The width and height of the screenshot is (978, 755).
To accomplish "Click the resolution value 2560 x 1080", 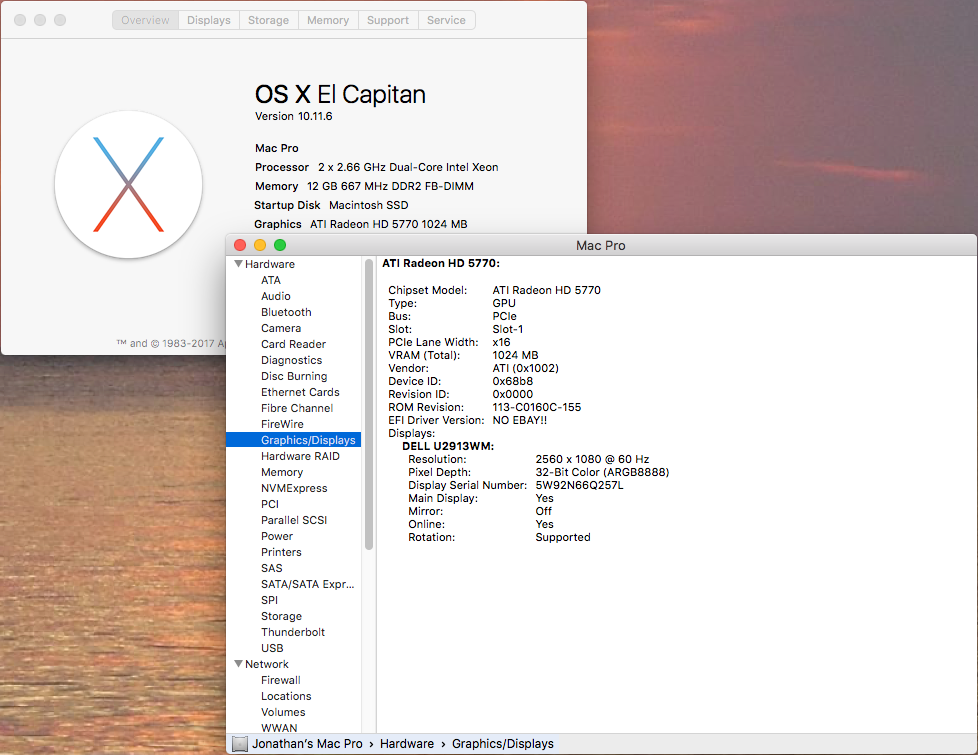I will coord(593,459).
